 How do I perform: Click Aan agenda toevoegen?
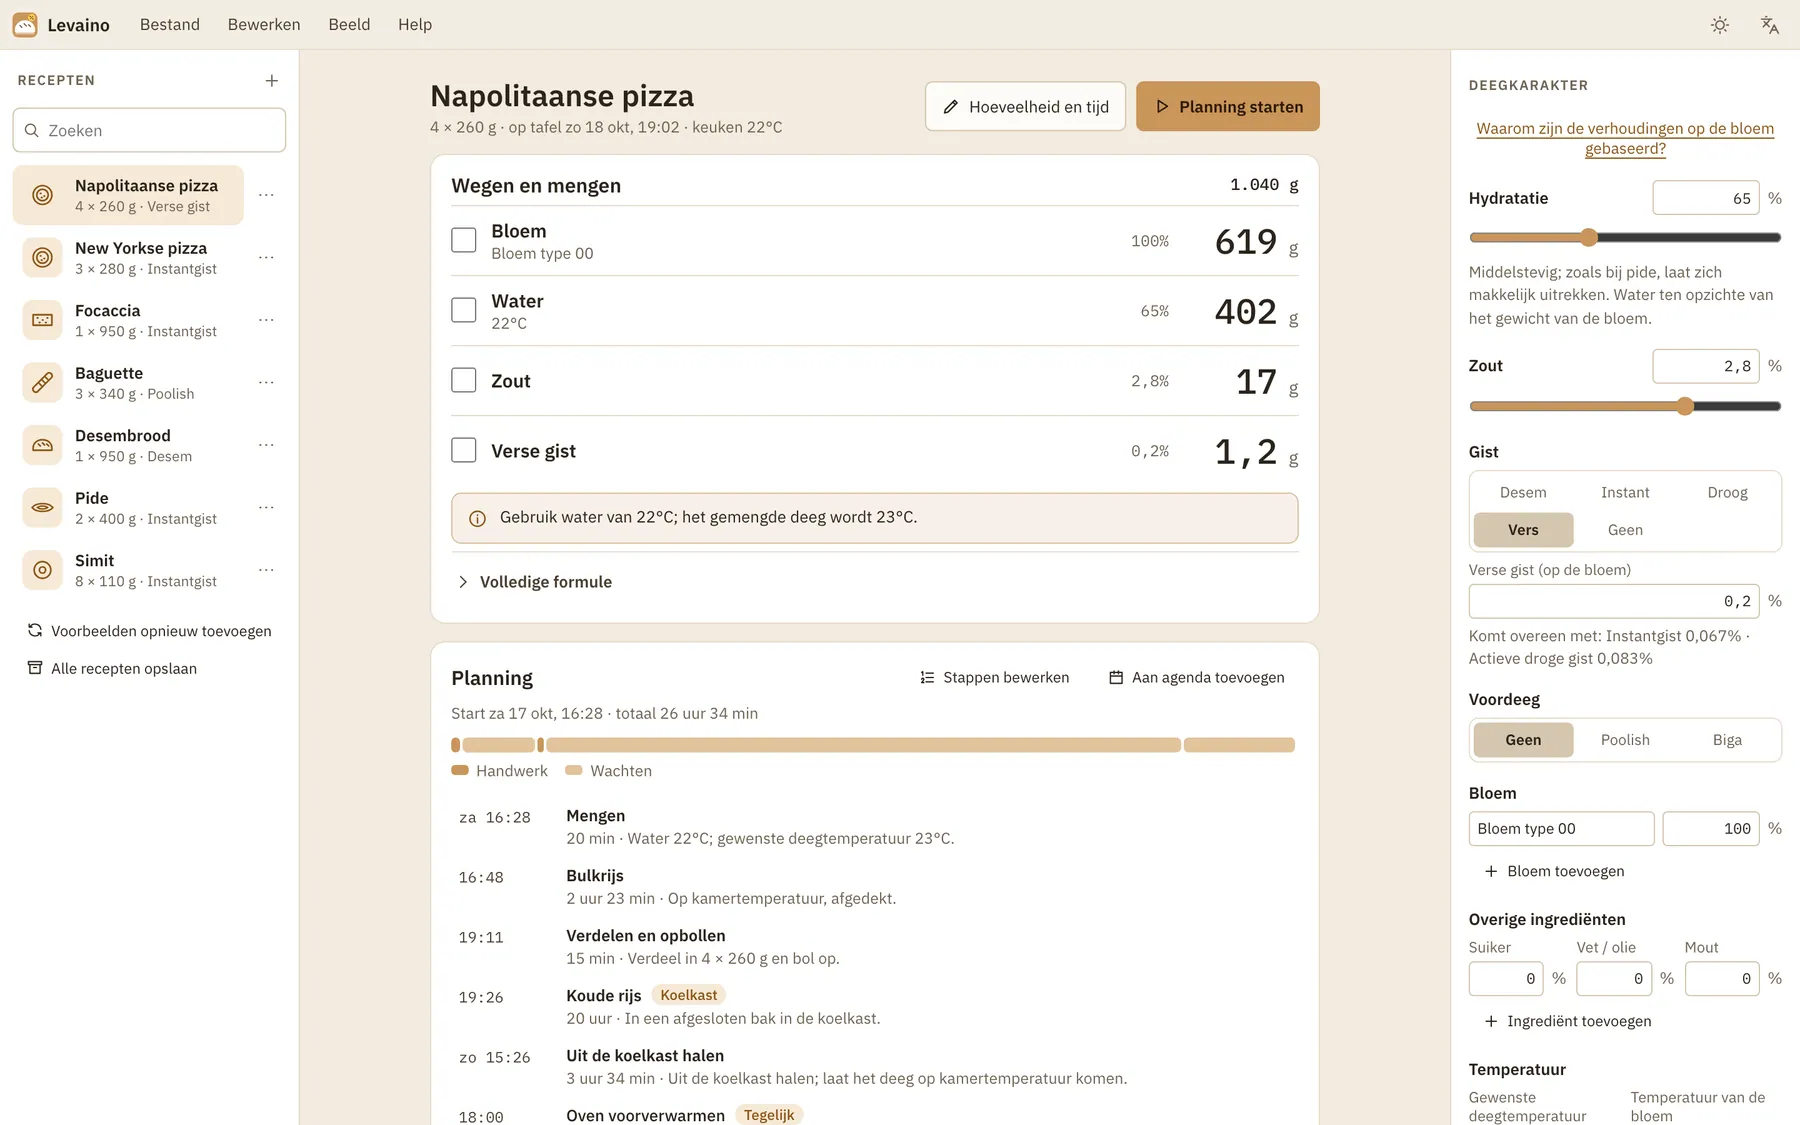[x=1197, y=678]
